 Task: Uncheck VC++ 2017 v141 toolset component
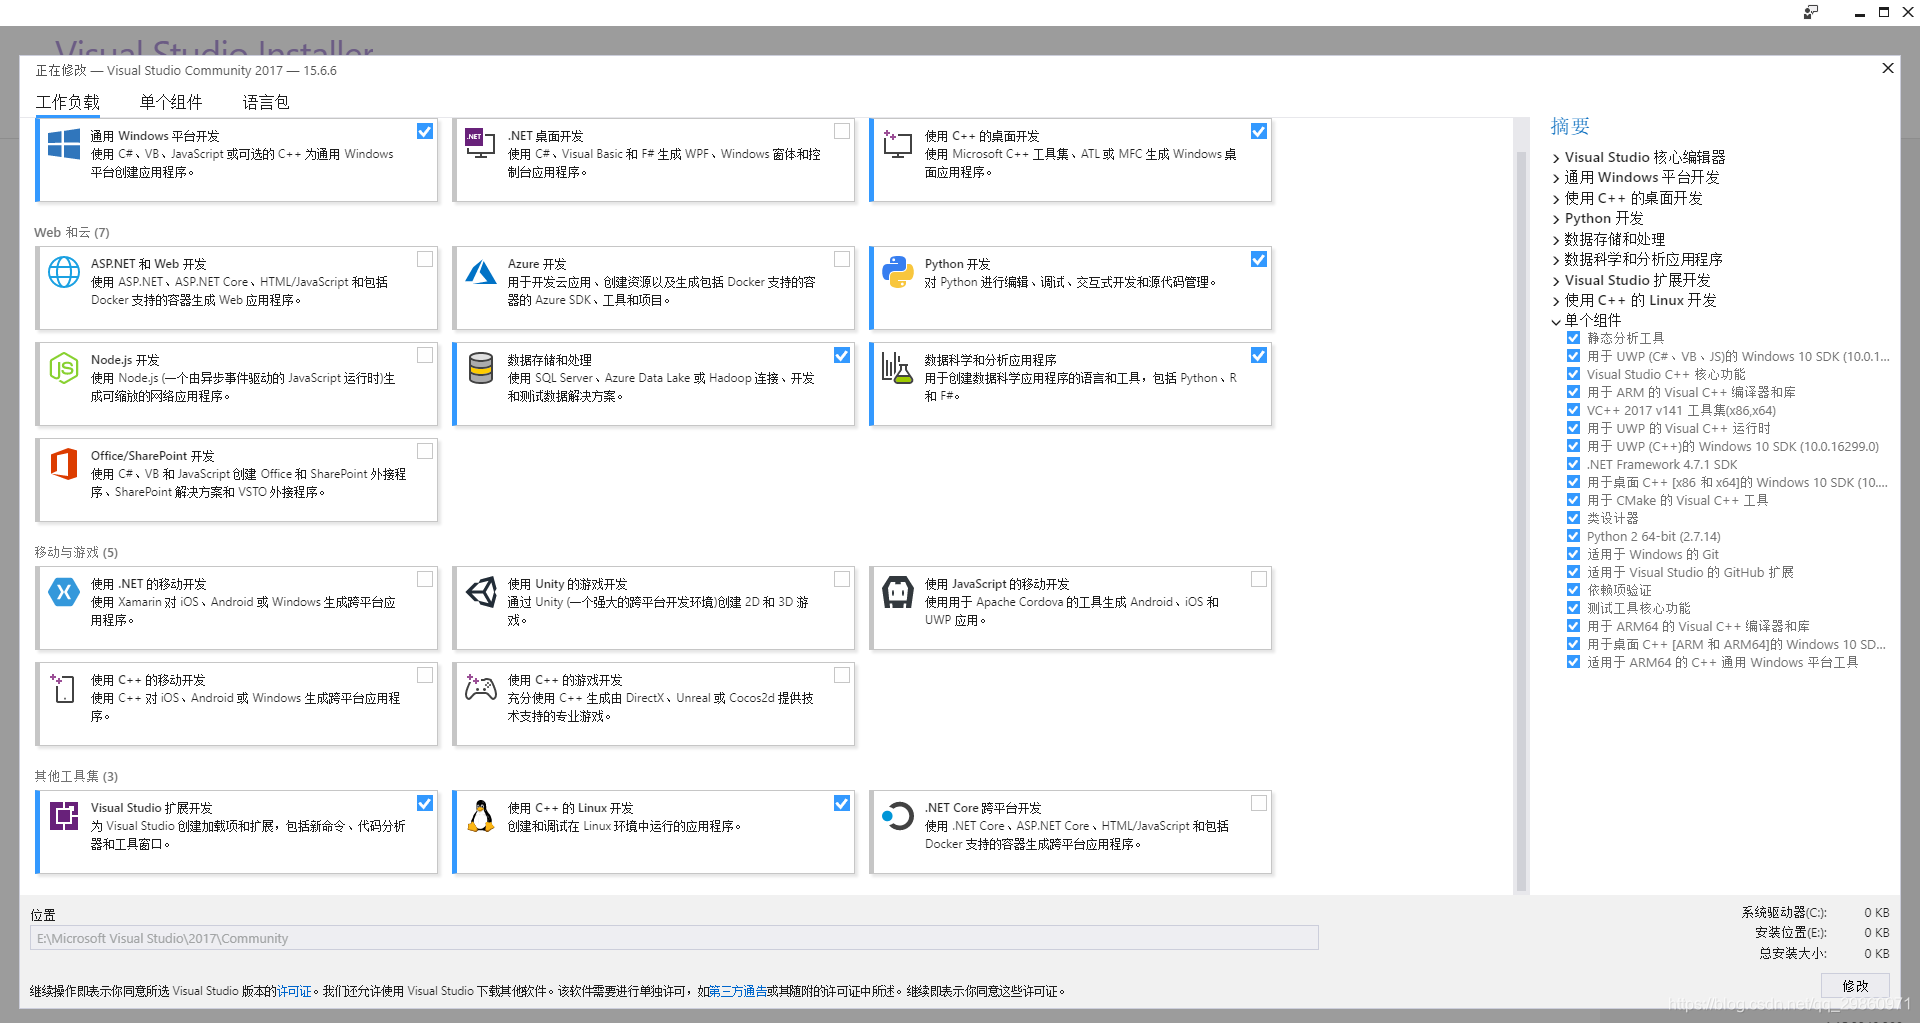click(1573, 410)
